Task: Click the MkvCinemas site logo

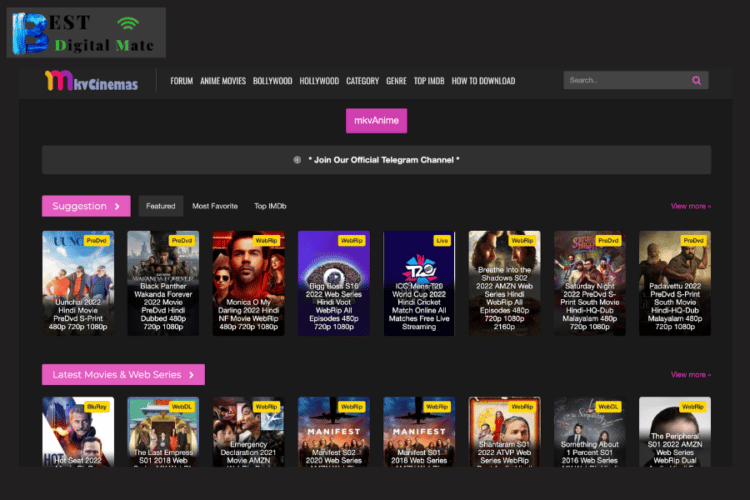Action: [91, 81]
